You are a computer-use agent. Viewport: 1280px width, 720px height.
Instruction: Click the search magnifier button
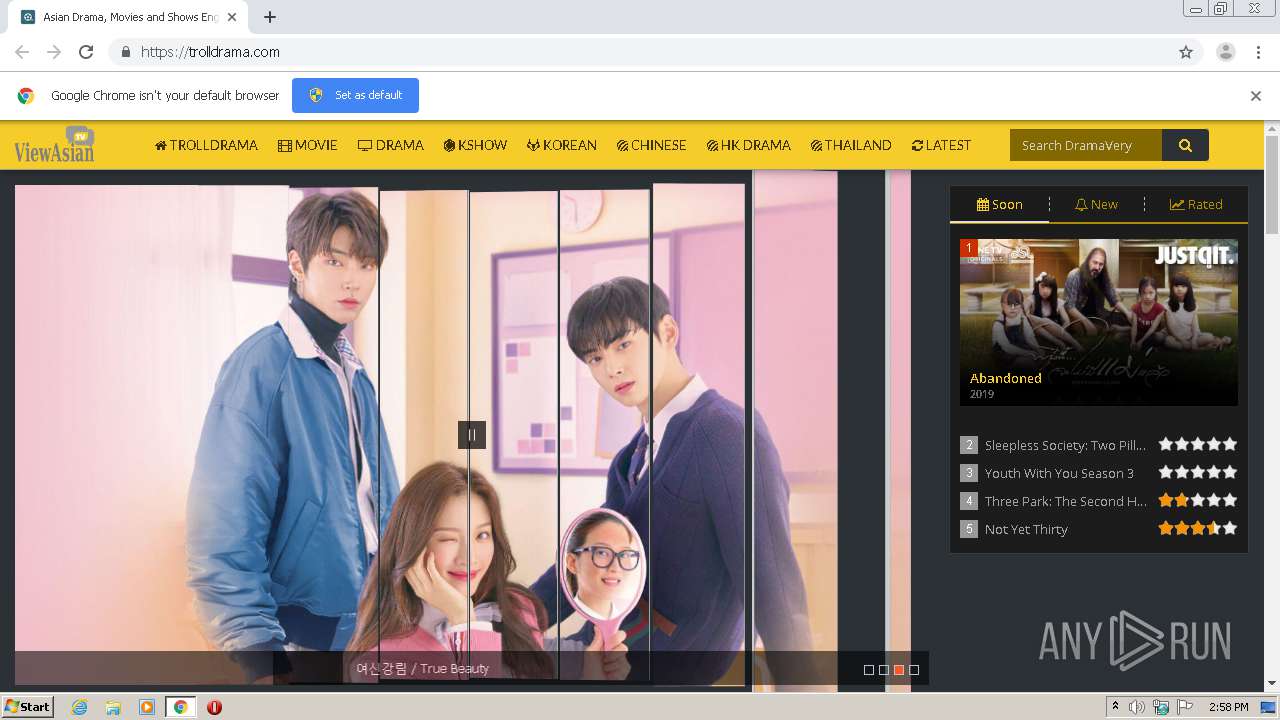pyautogui.click(x=1185, y=145)
